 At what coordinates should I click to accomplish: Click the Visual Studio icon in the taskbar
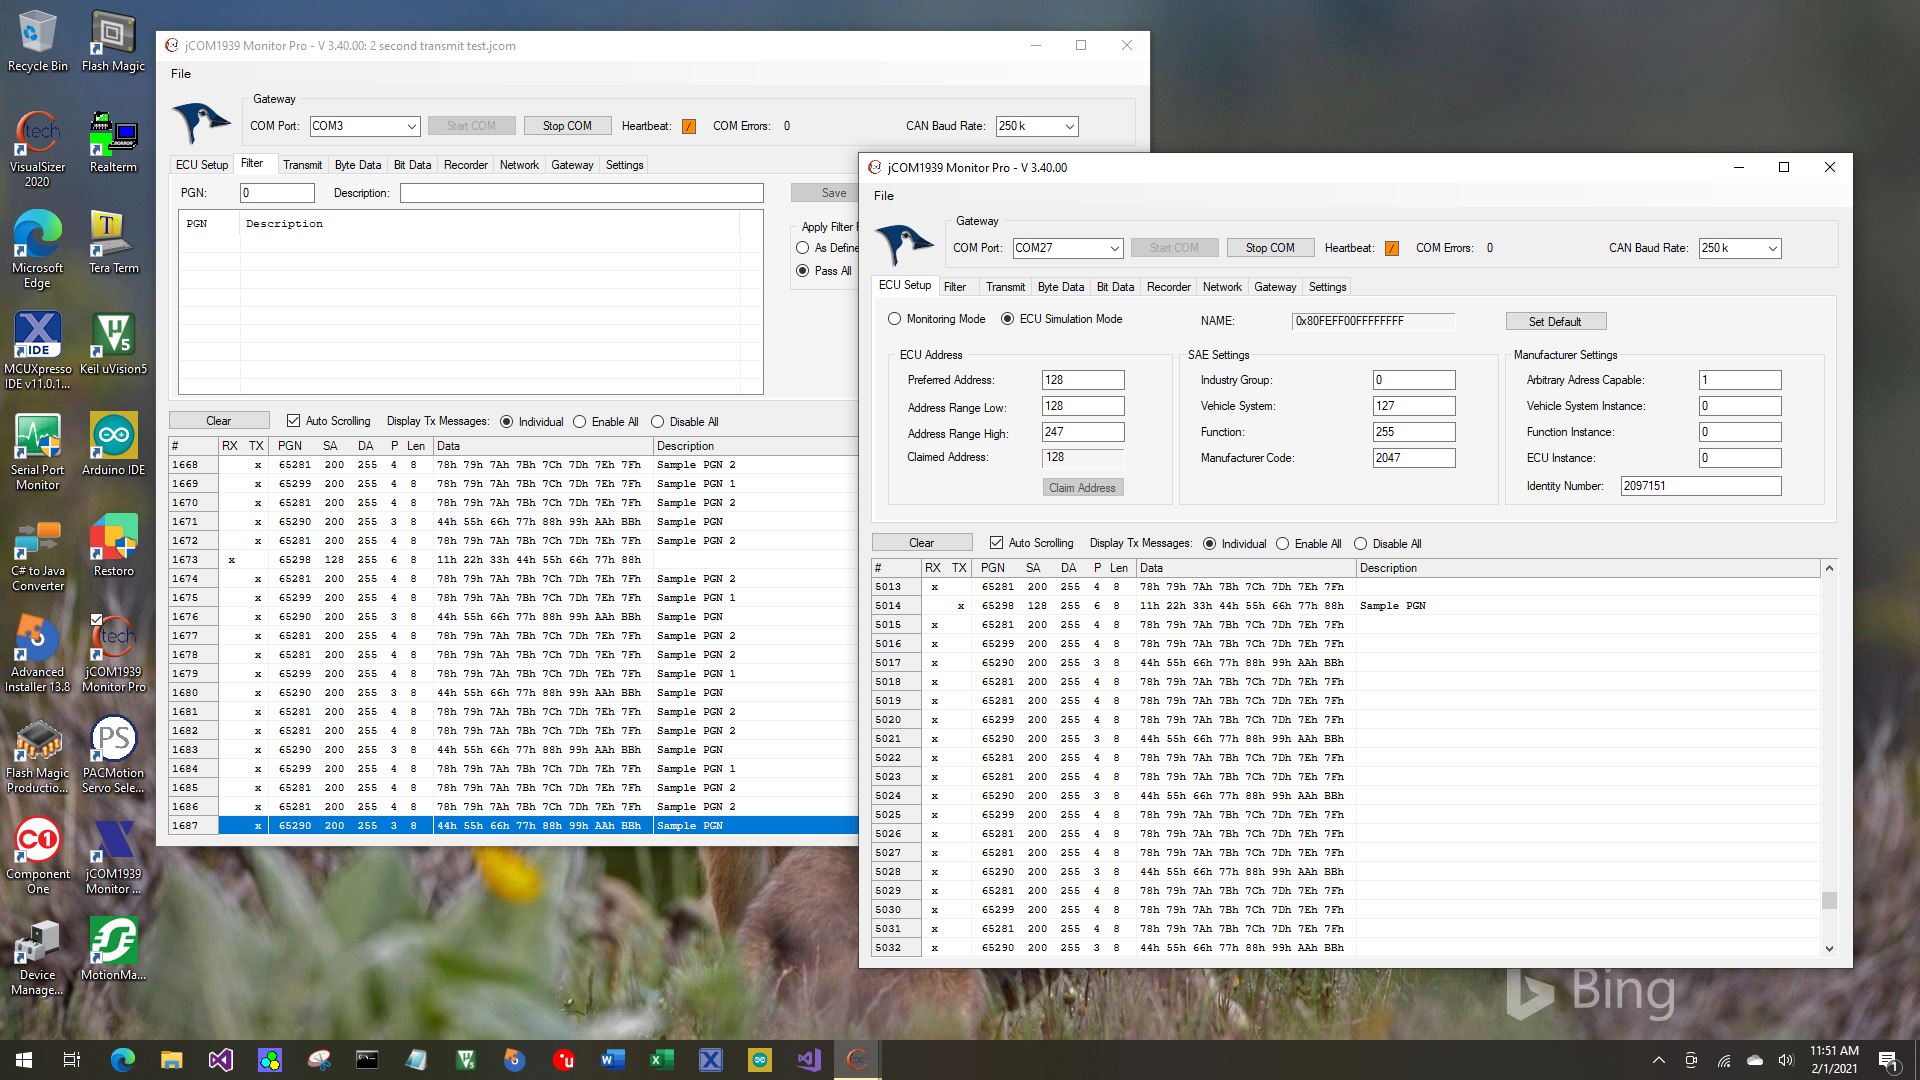[x=221, y=1060]
